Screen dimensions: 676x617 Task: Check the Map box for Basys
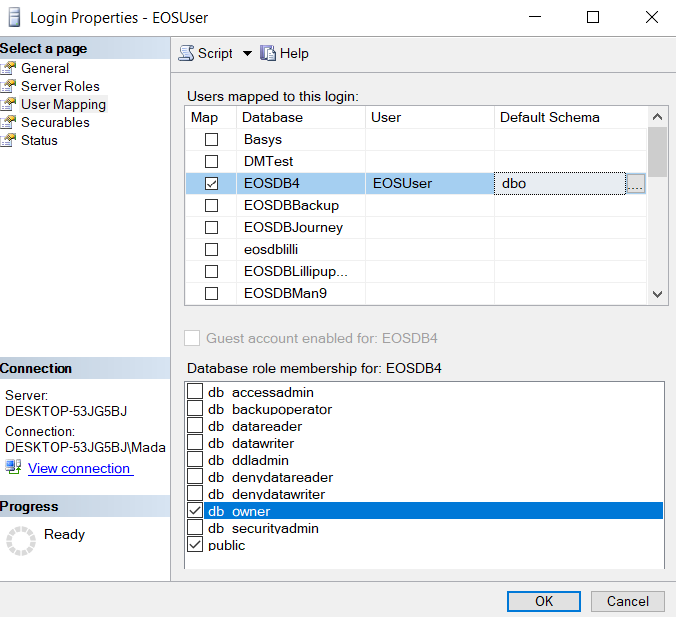point(211,140)
